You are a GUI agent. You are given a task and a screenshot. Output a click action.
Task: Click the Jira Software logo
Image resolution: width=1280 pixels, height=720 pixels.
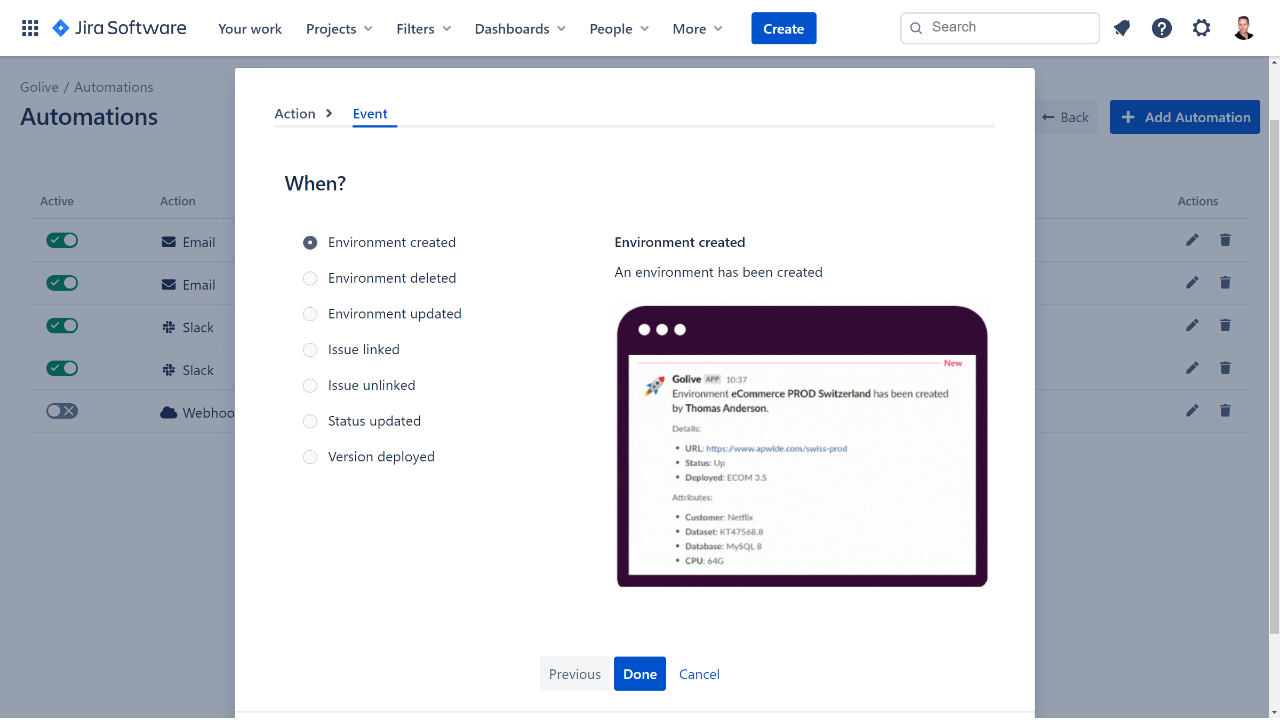click(x=119, y=28)
